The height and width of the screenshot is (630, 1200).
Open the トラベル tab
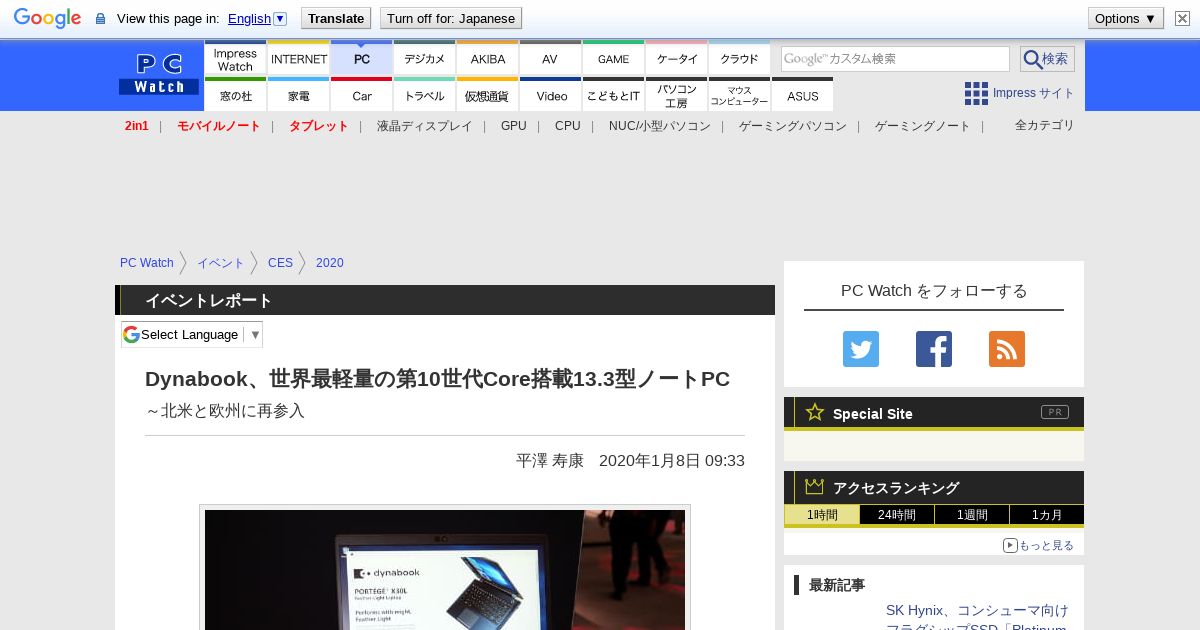click(x=425, y=95)
